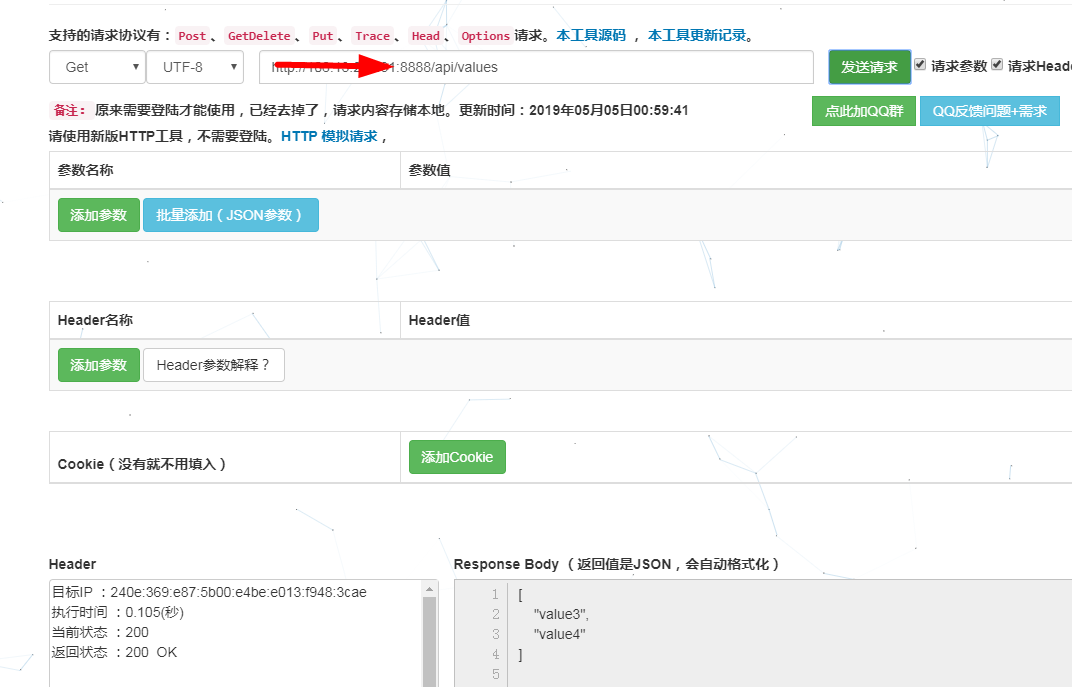Screen dimensions: 1072x687
Task: Click the 点此加QQ群 button
Action: (x=863, y=111)
